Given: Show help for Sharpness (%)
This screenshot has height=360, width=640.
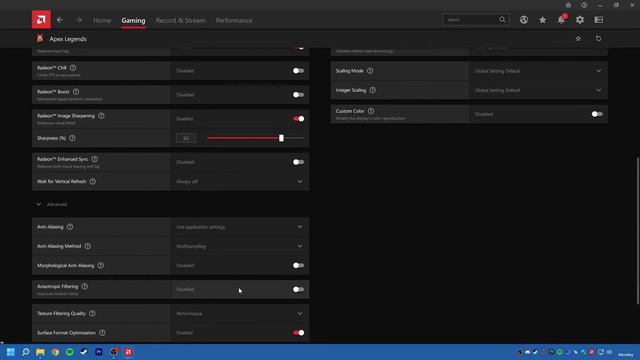Looking at the screenshot, I should pyautogui.click(x=72, y=138).
